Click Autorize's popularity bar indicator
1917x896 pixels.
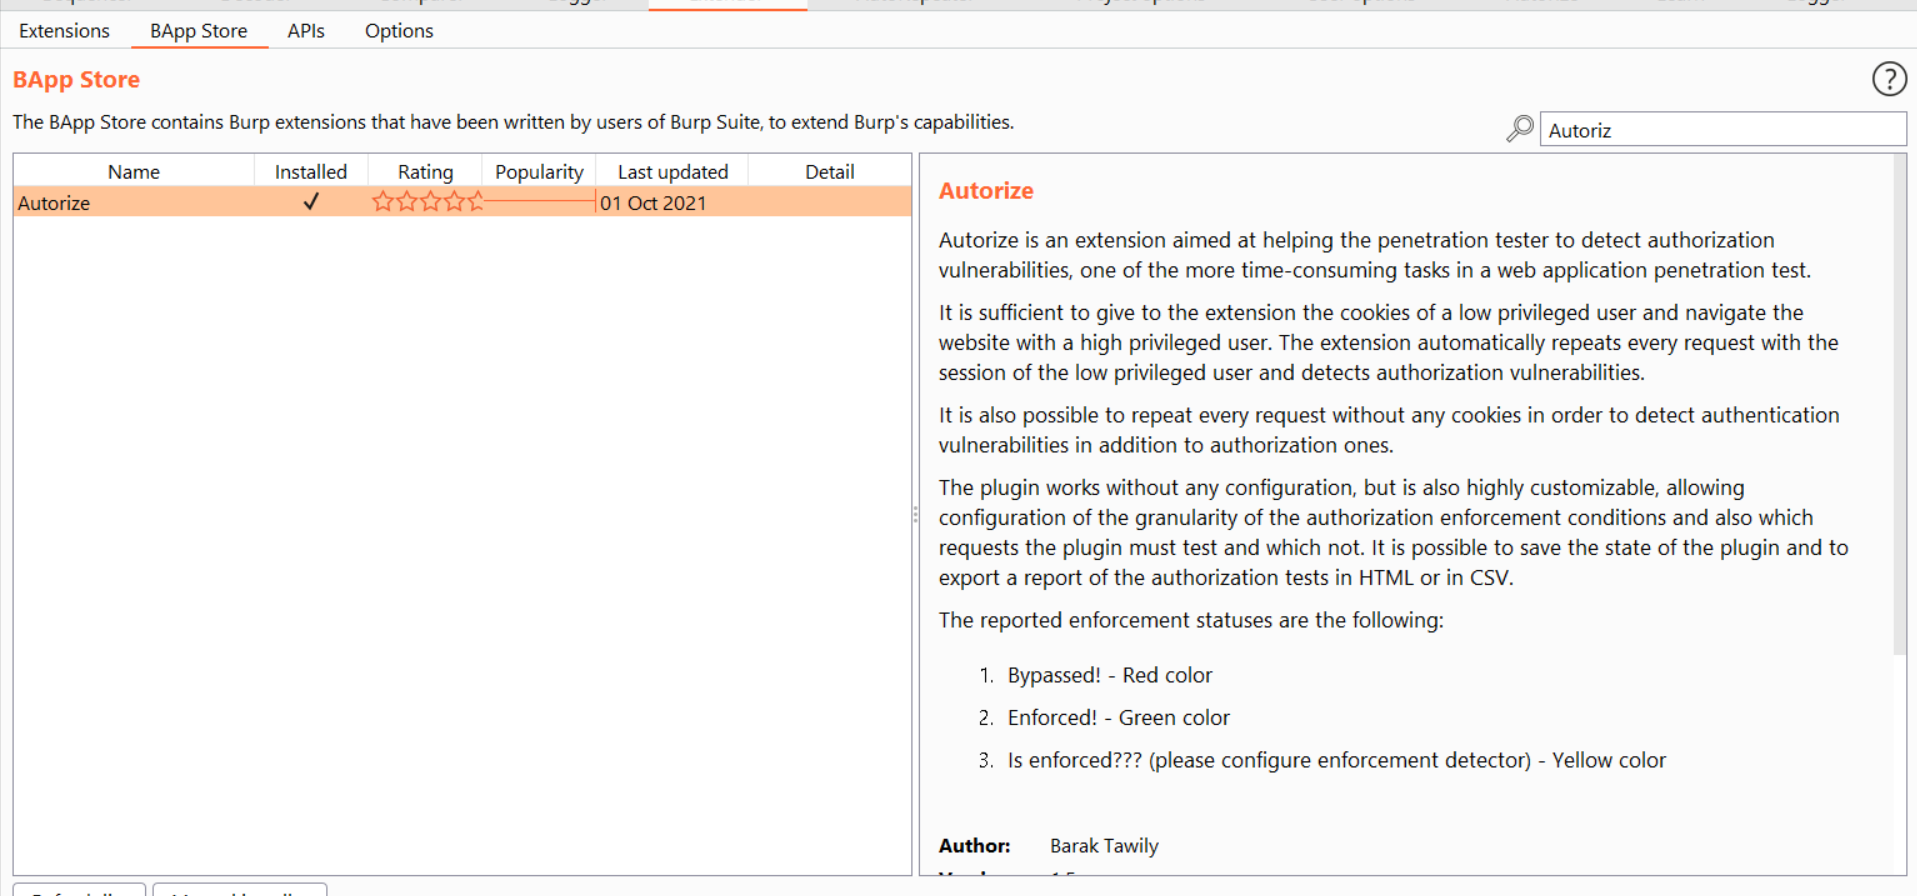coord(540,202)
